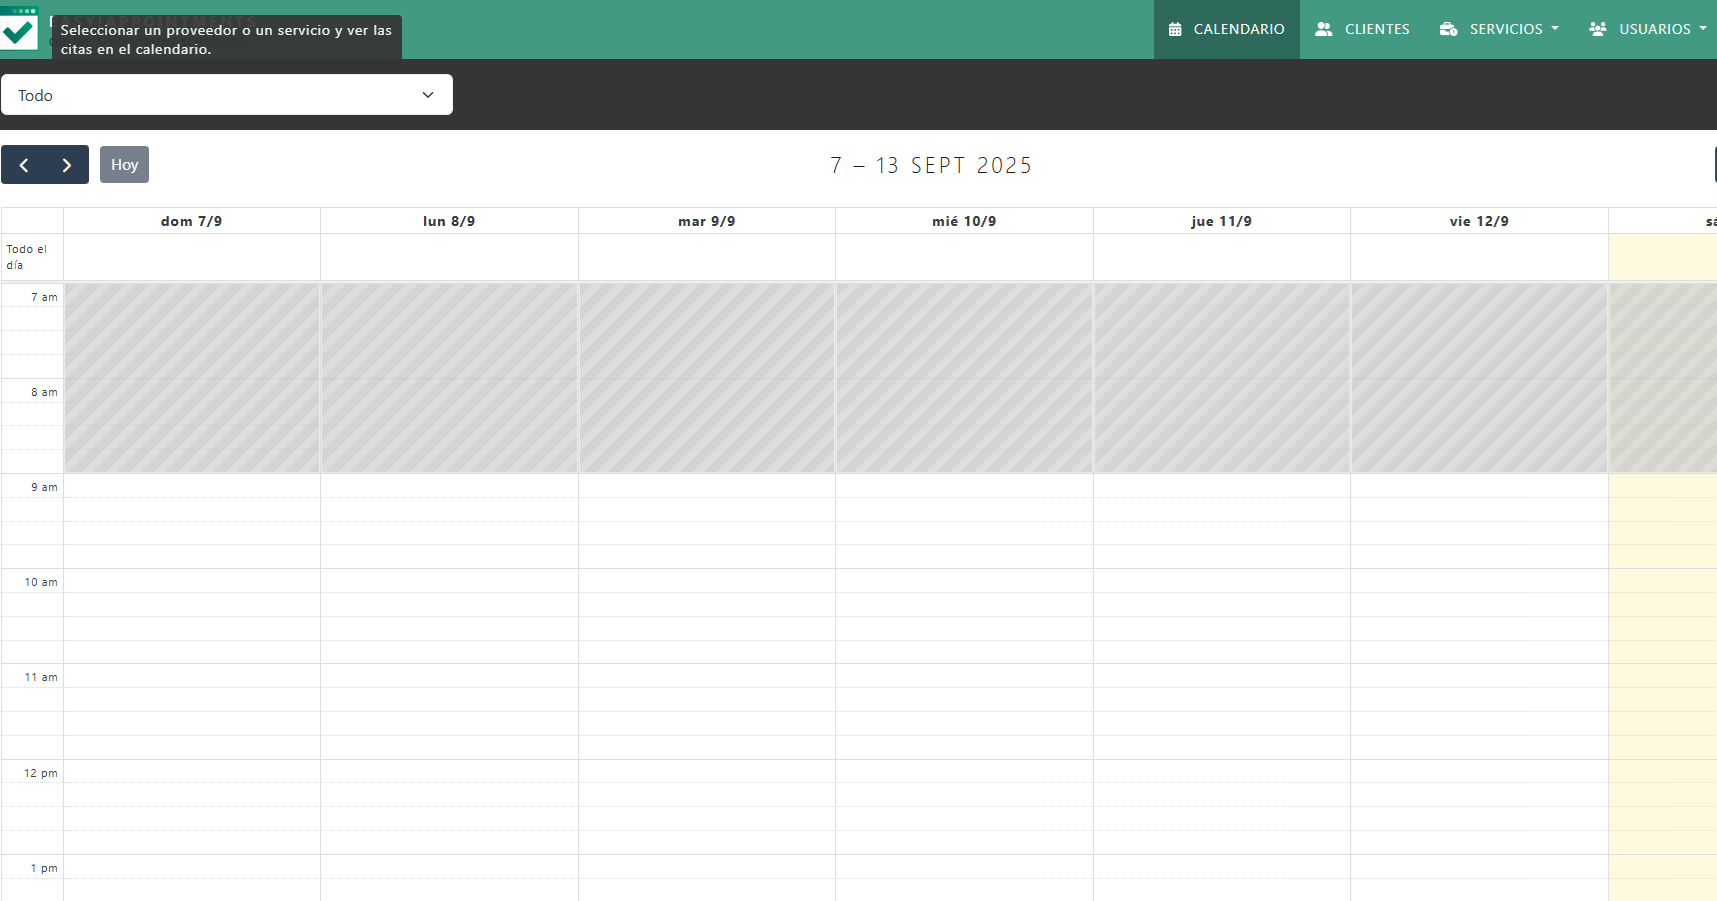Click the lun 8/9 day header

point(449,221)
